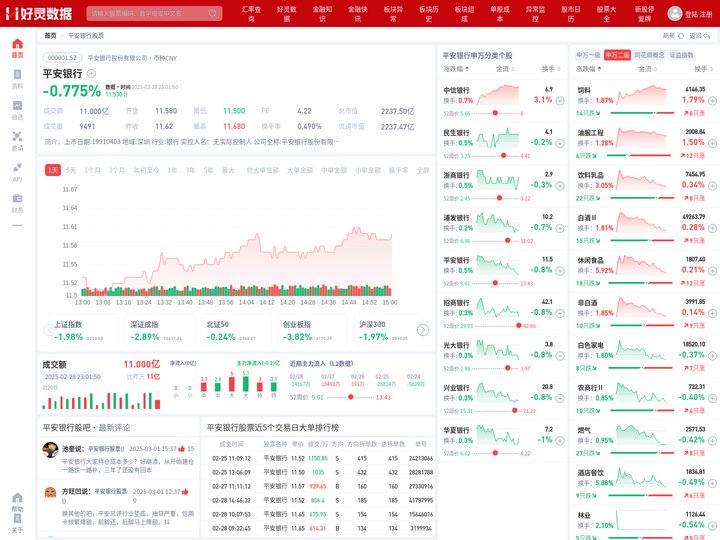Viewport: 720px width, 540px height.
Task: Click the 返回 back icon
Action: point(707,35)
